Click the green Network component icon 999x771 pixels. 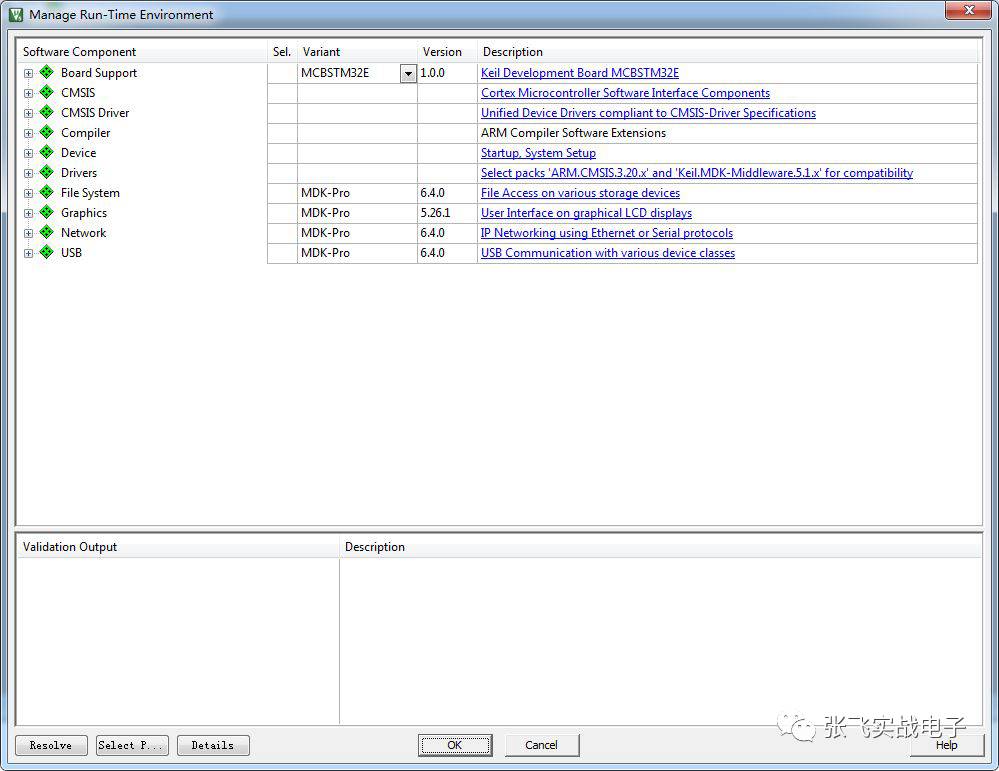46,233
